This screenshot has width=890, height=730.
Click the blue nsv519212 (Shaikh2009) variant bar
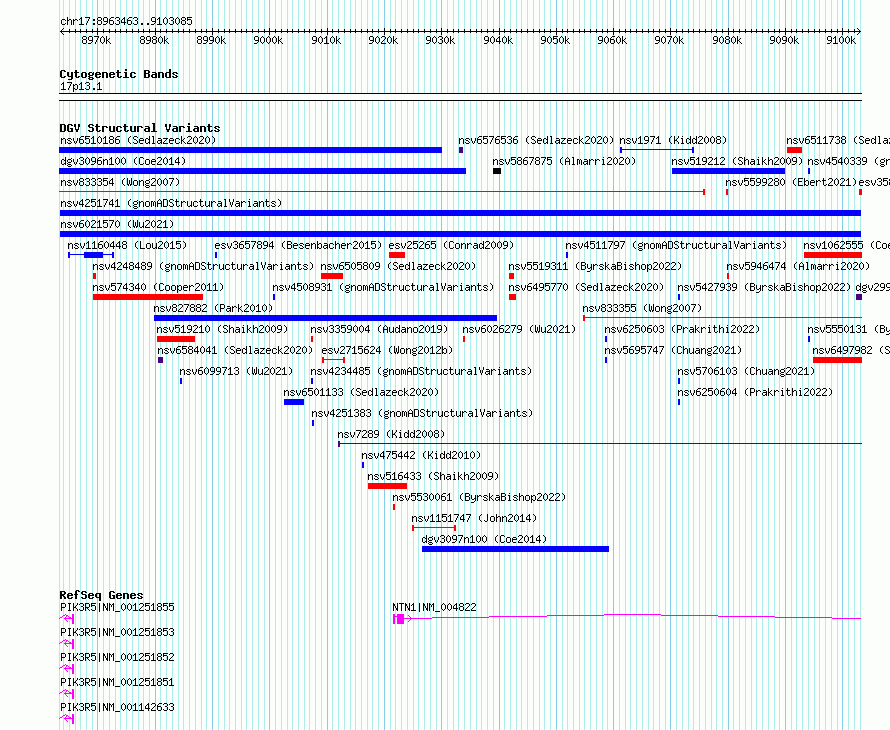728,171
